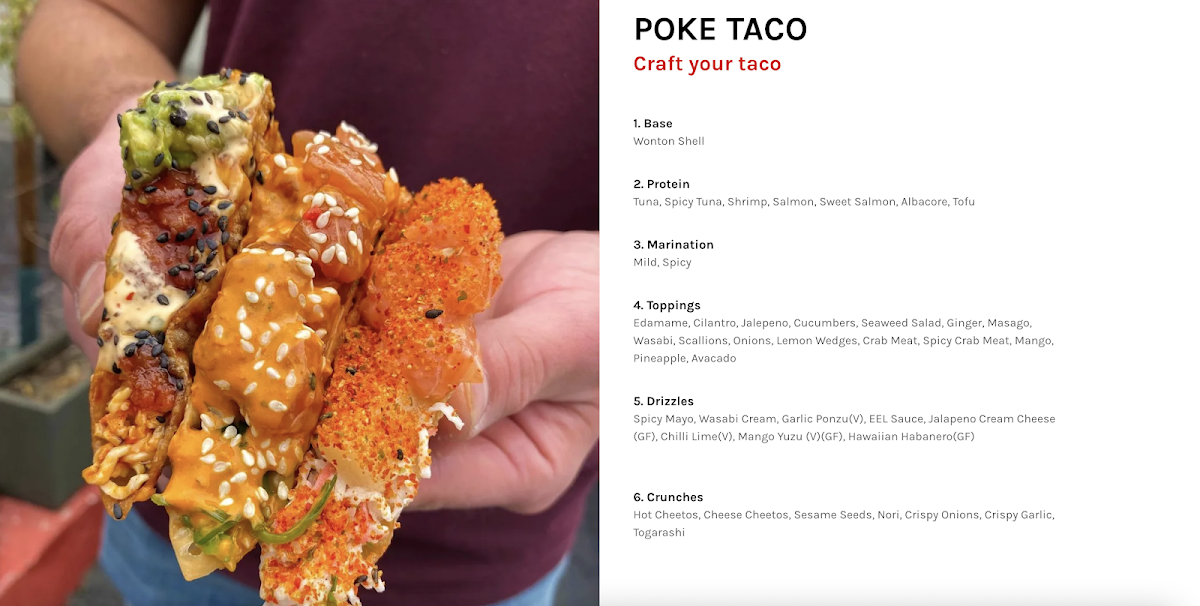Screen dimensions: 1200x606
Task: Select the 3. Marination heading
Action: [x=673, y=245]
